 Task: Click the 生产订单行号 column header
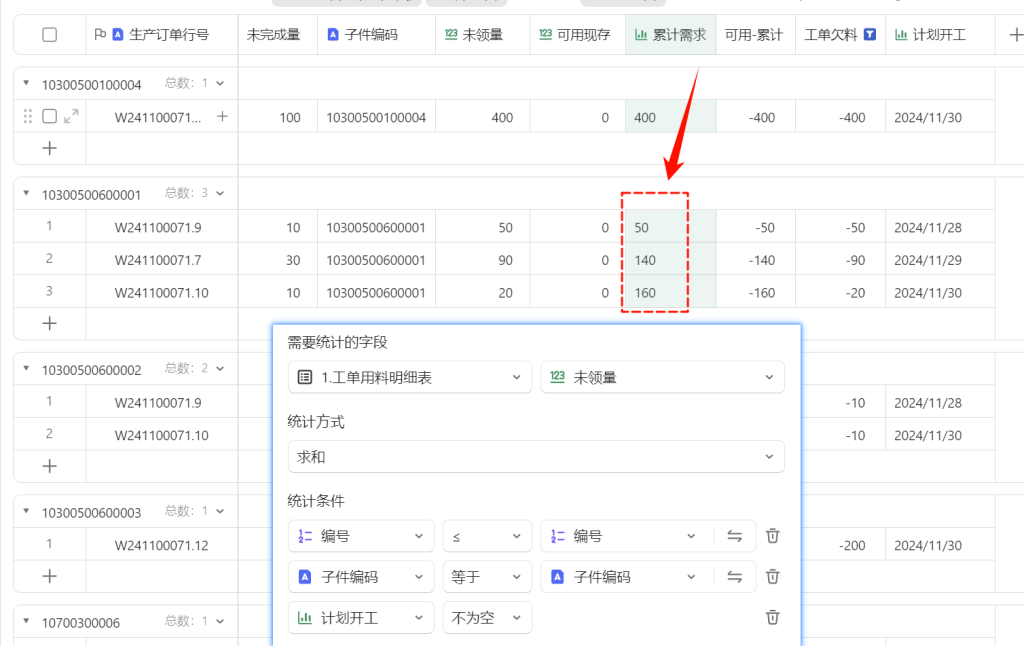point(162,35)
